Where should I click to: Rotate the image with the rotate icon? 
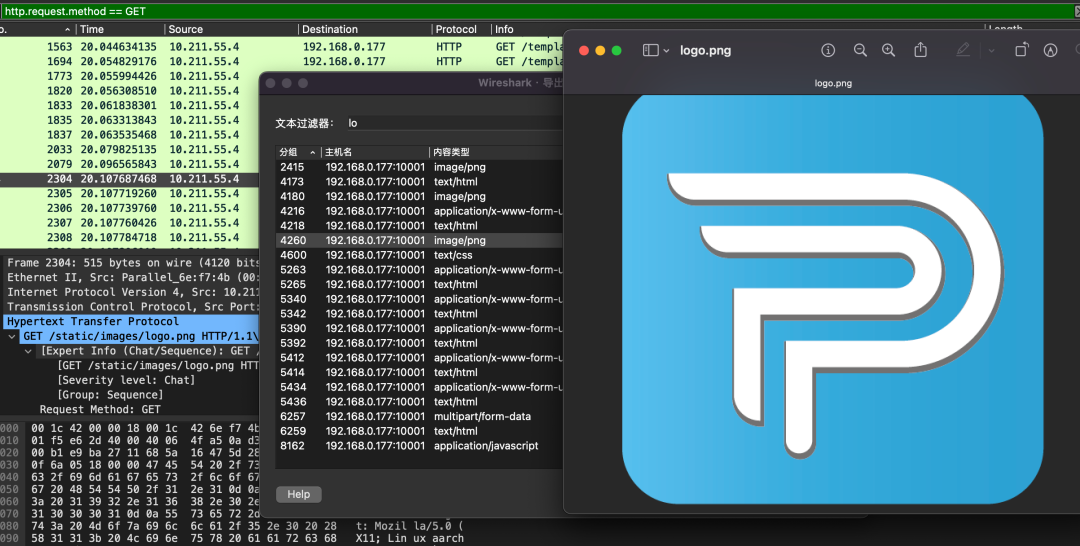(x=1021, y=50)
